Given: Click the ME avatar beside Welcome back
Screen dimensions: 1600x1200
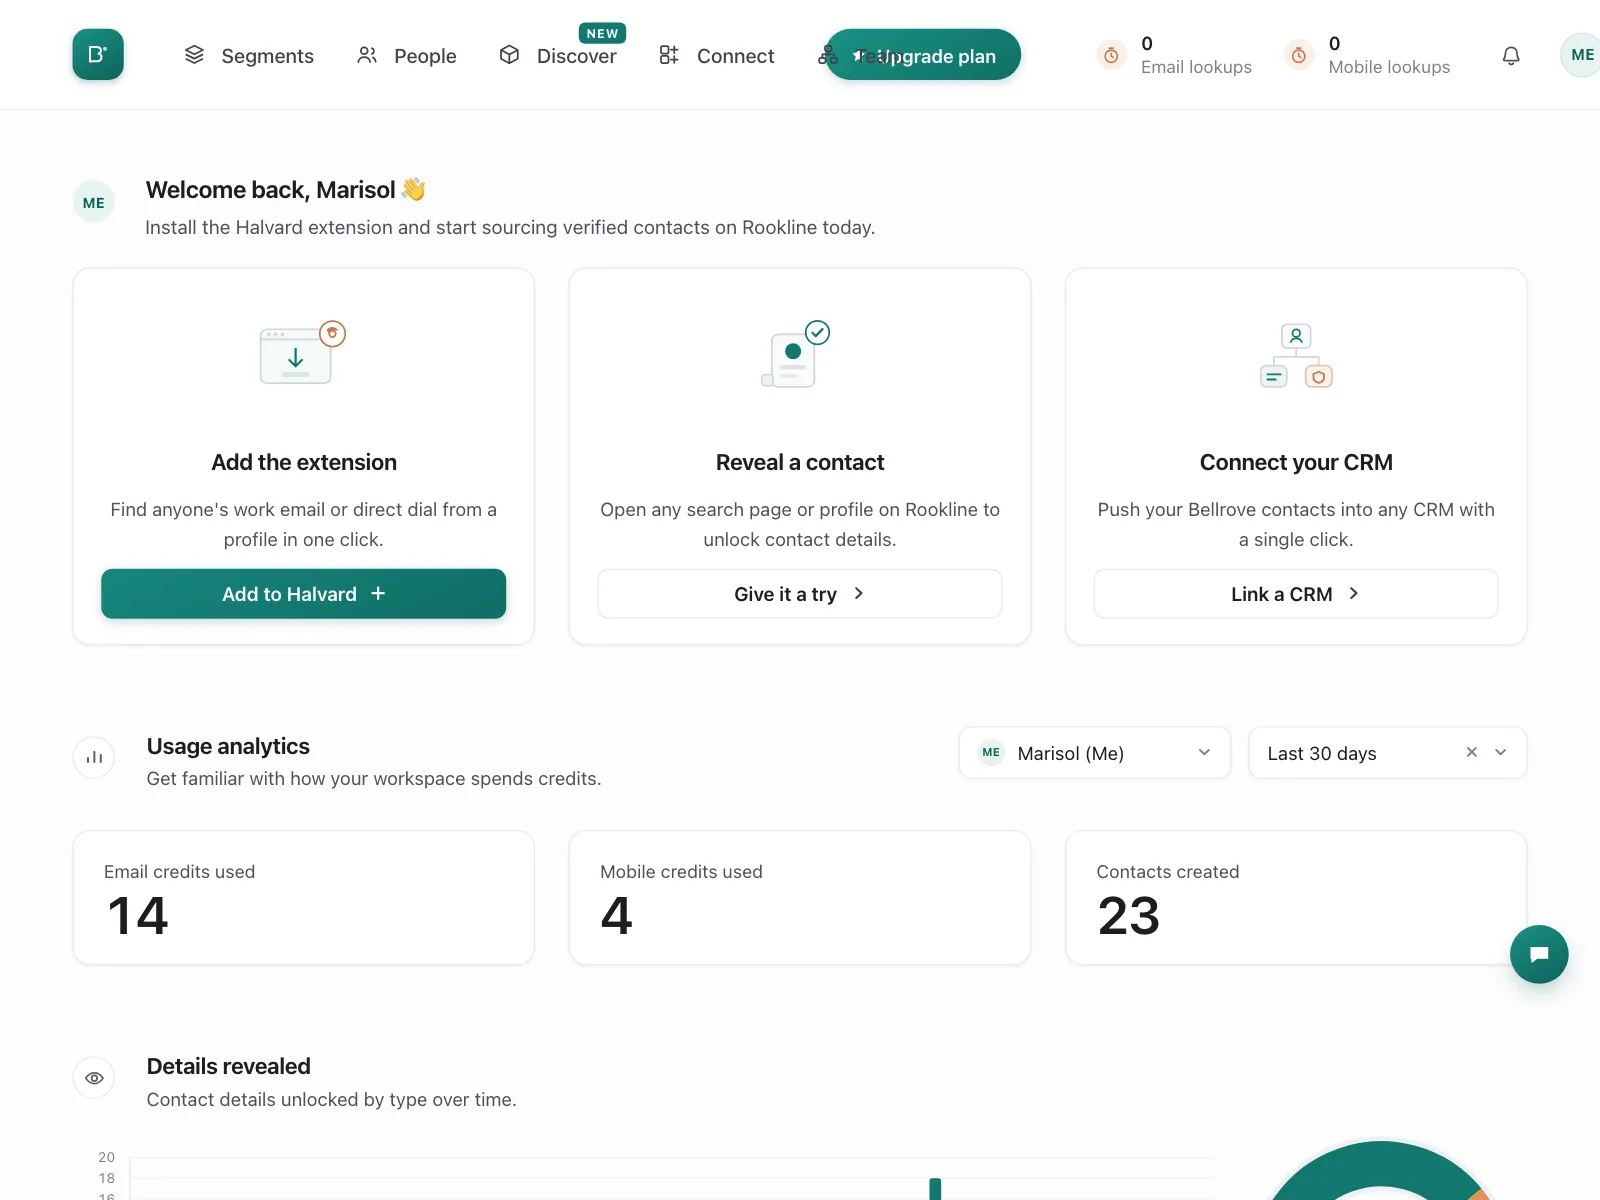Looking at the screenshot, I should coord(94,203).
